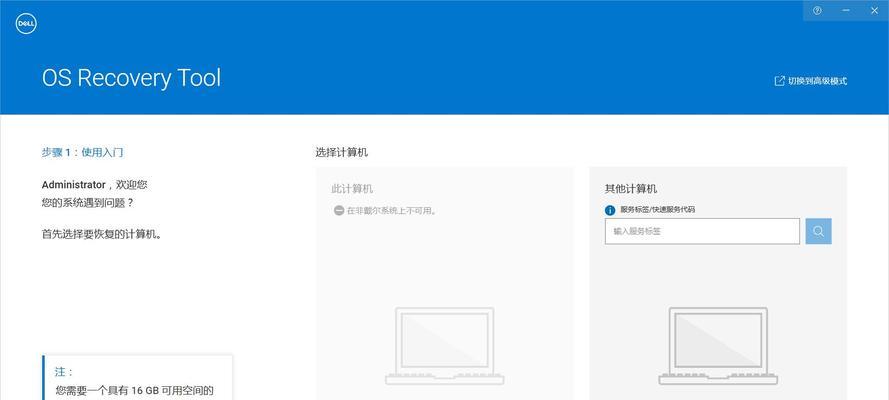Click the 服务标签/快速服务代码 label
889x400 pixels.
(x=658, y=210)
